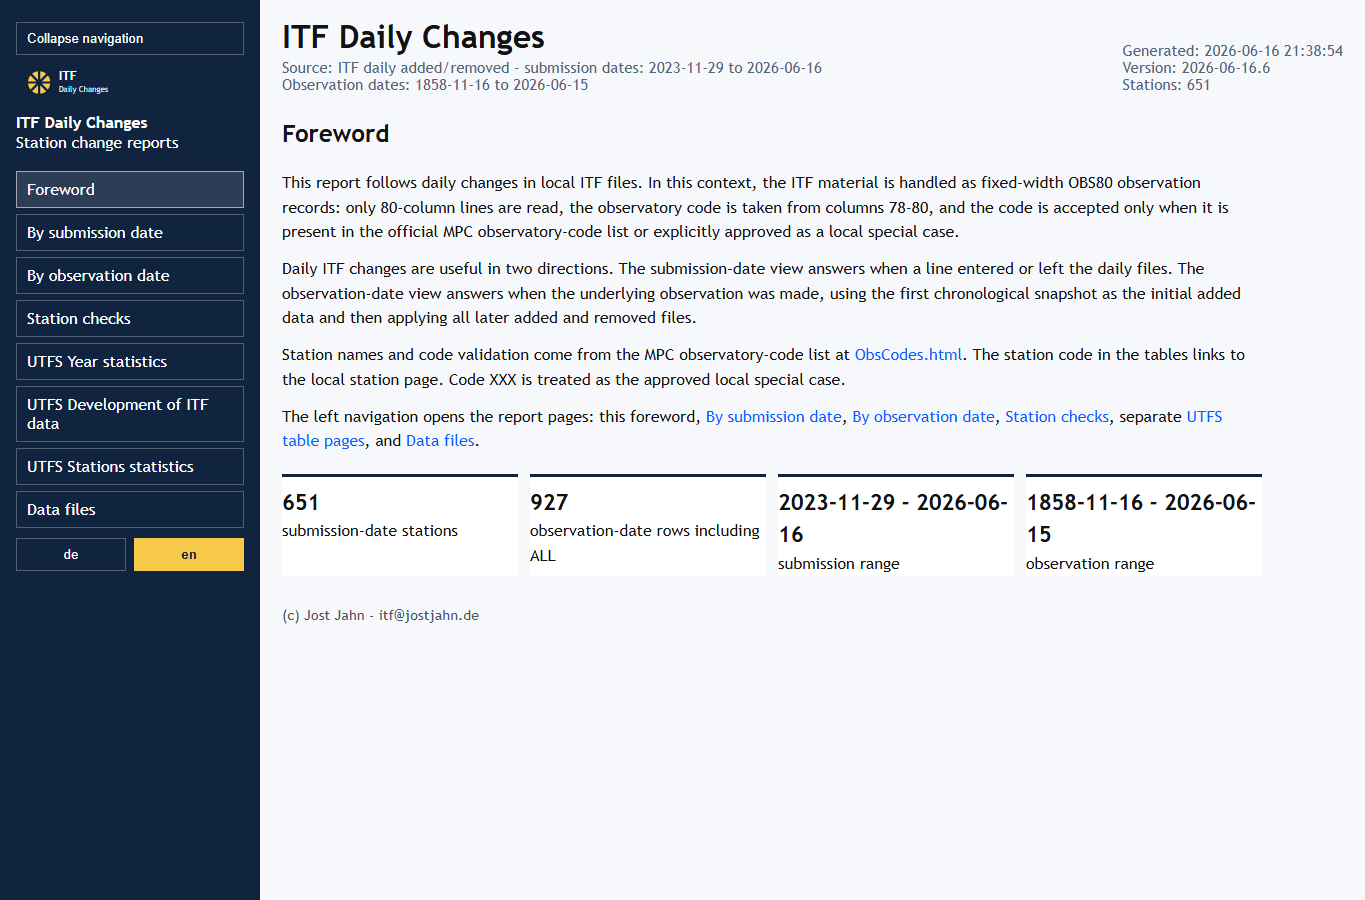
Task: Click the itf@jostjahn.de email address
Action: [429, 616]
